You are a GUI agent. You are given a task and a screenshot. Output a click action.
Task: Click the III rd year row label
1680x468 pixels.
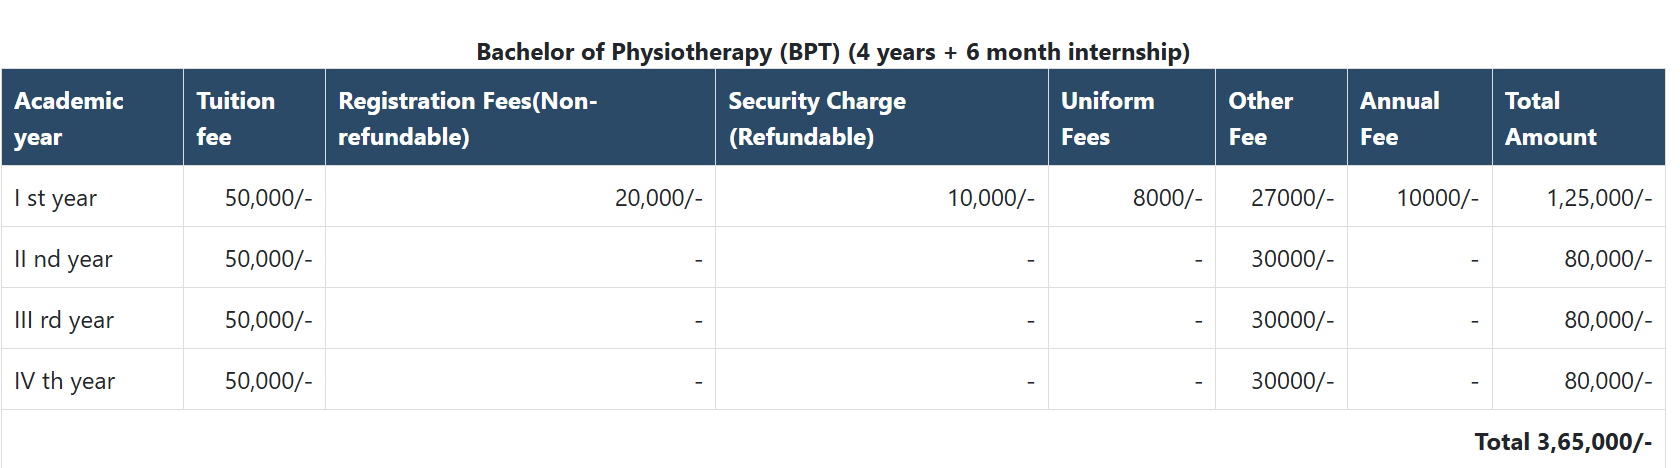click(x=64, y=320)
